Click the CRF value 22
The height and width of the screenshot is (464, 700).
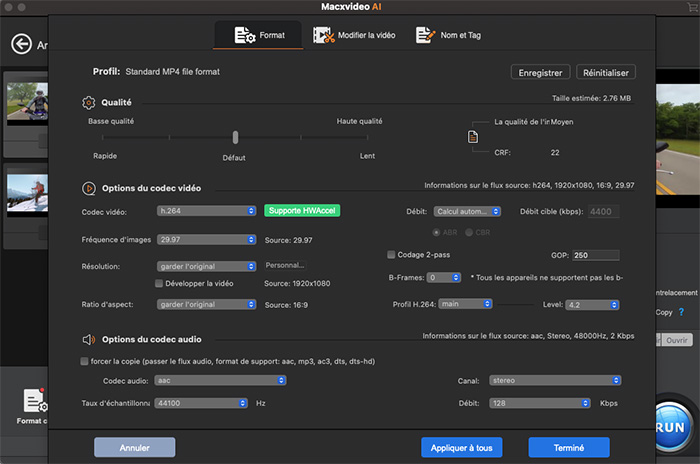554,153
